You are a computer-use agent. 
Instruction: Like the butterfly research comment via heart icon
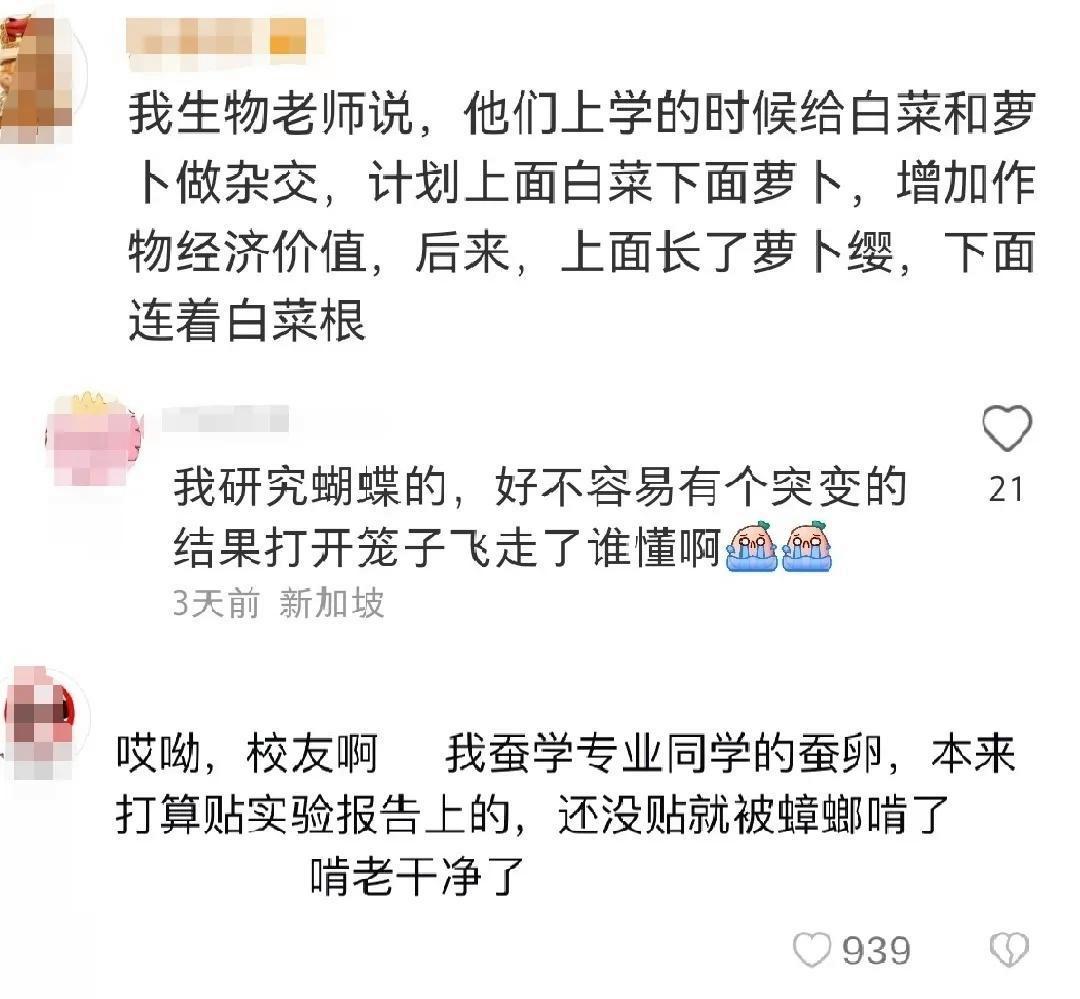tap(1006, 428)
